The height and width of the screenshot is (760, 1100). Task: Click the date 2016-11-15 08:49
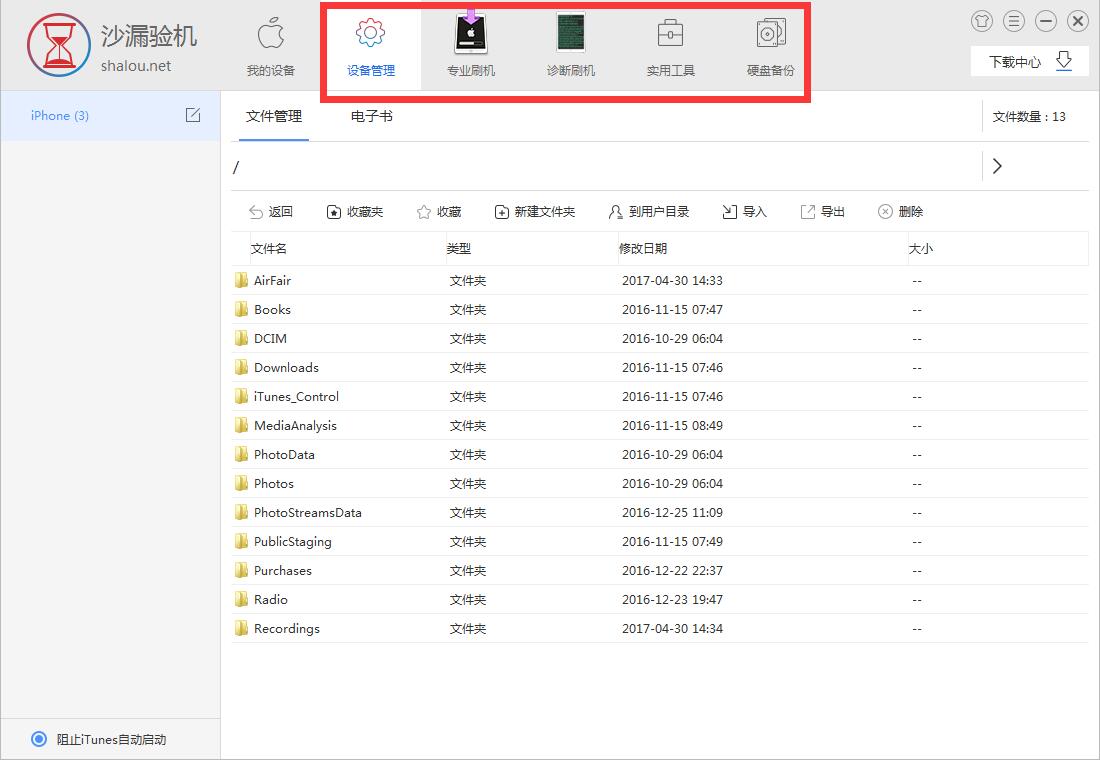click(x=672, y=425)
